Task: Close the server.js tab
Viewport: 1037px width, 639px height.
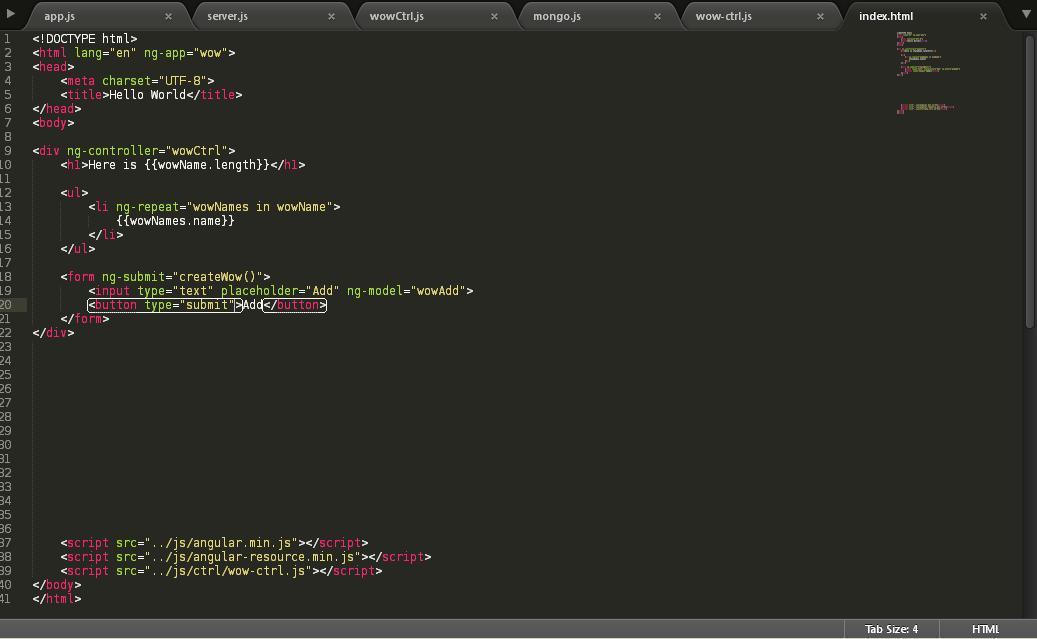Action: [331, 17]
